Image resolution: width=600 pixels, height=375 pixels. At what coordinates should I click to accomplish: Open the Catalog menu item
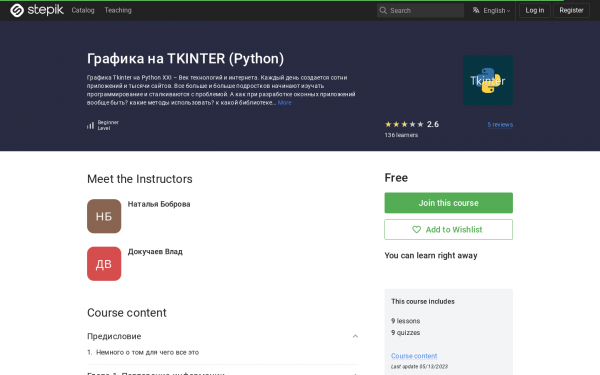tap(83, 10)
